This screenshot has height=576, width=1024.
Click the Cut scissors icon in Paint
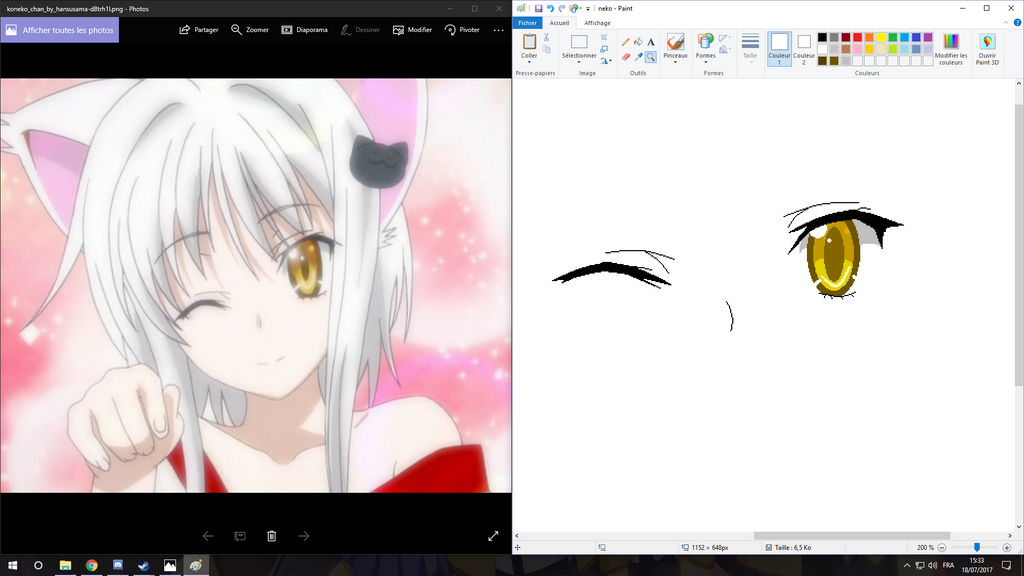tap(547, 38)
